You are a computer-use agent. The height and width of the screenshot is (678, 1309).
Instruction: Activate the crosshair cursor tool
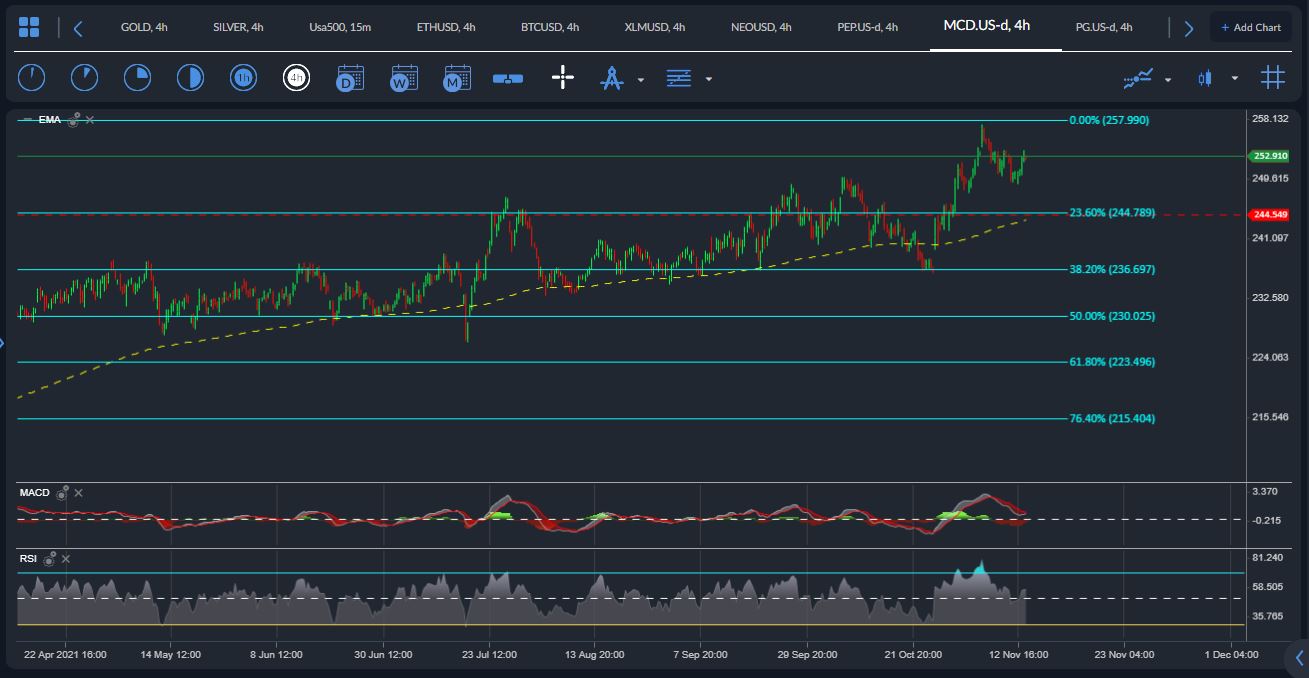pos(563,77)
